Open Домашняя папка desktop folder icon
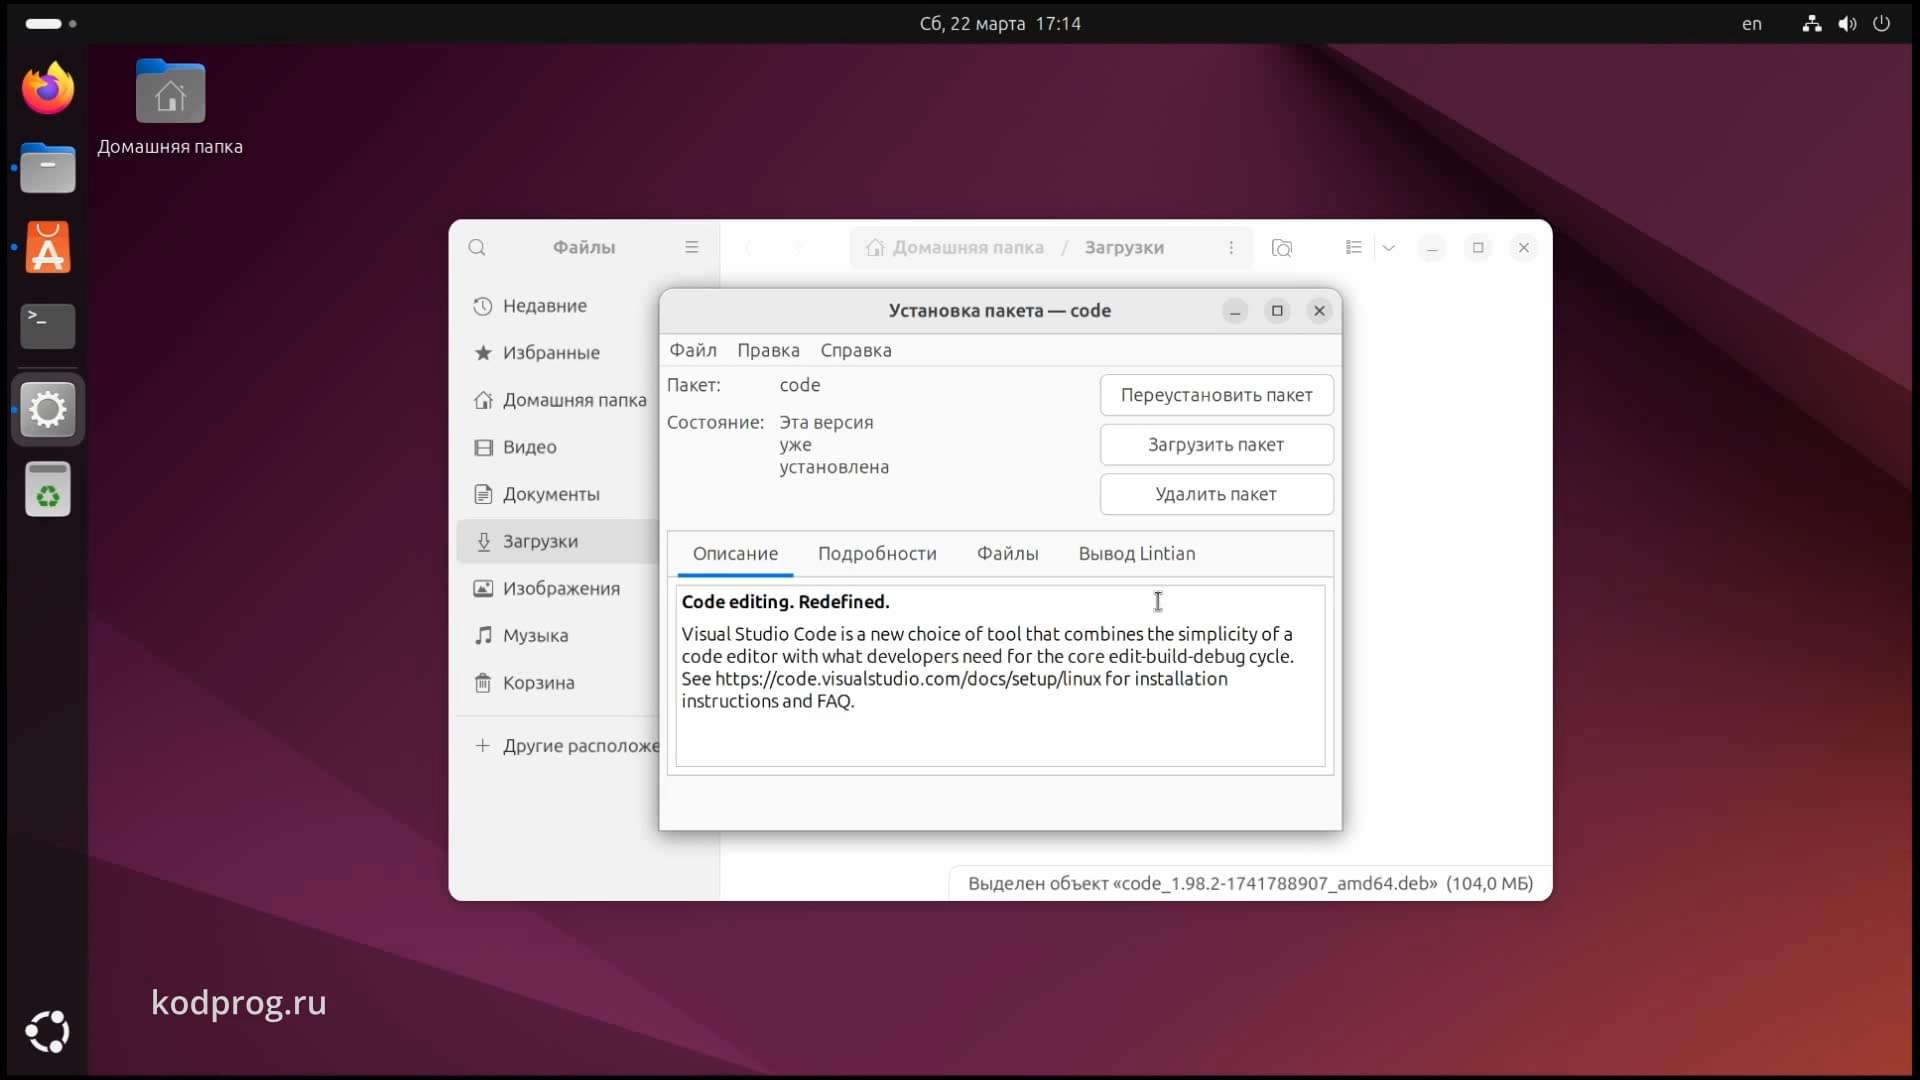This screenshot has height=1080, width=1920. point(170,108)
